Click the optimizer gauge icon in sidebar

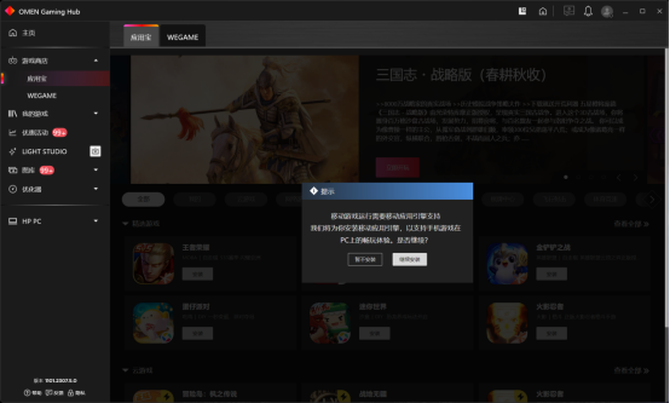click(x=13, y=189)
